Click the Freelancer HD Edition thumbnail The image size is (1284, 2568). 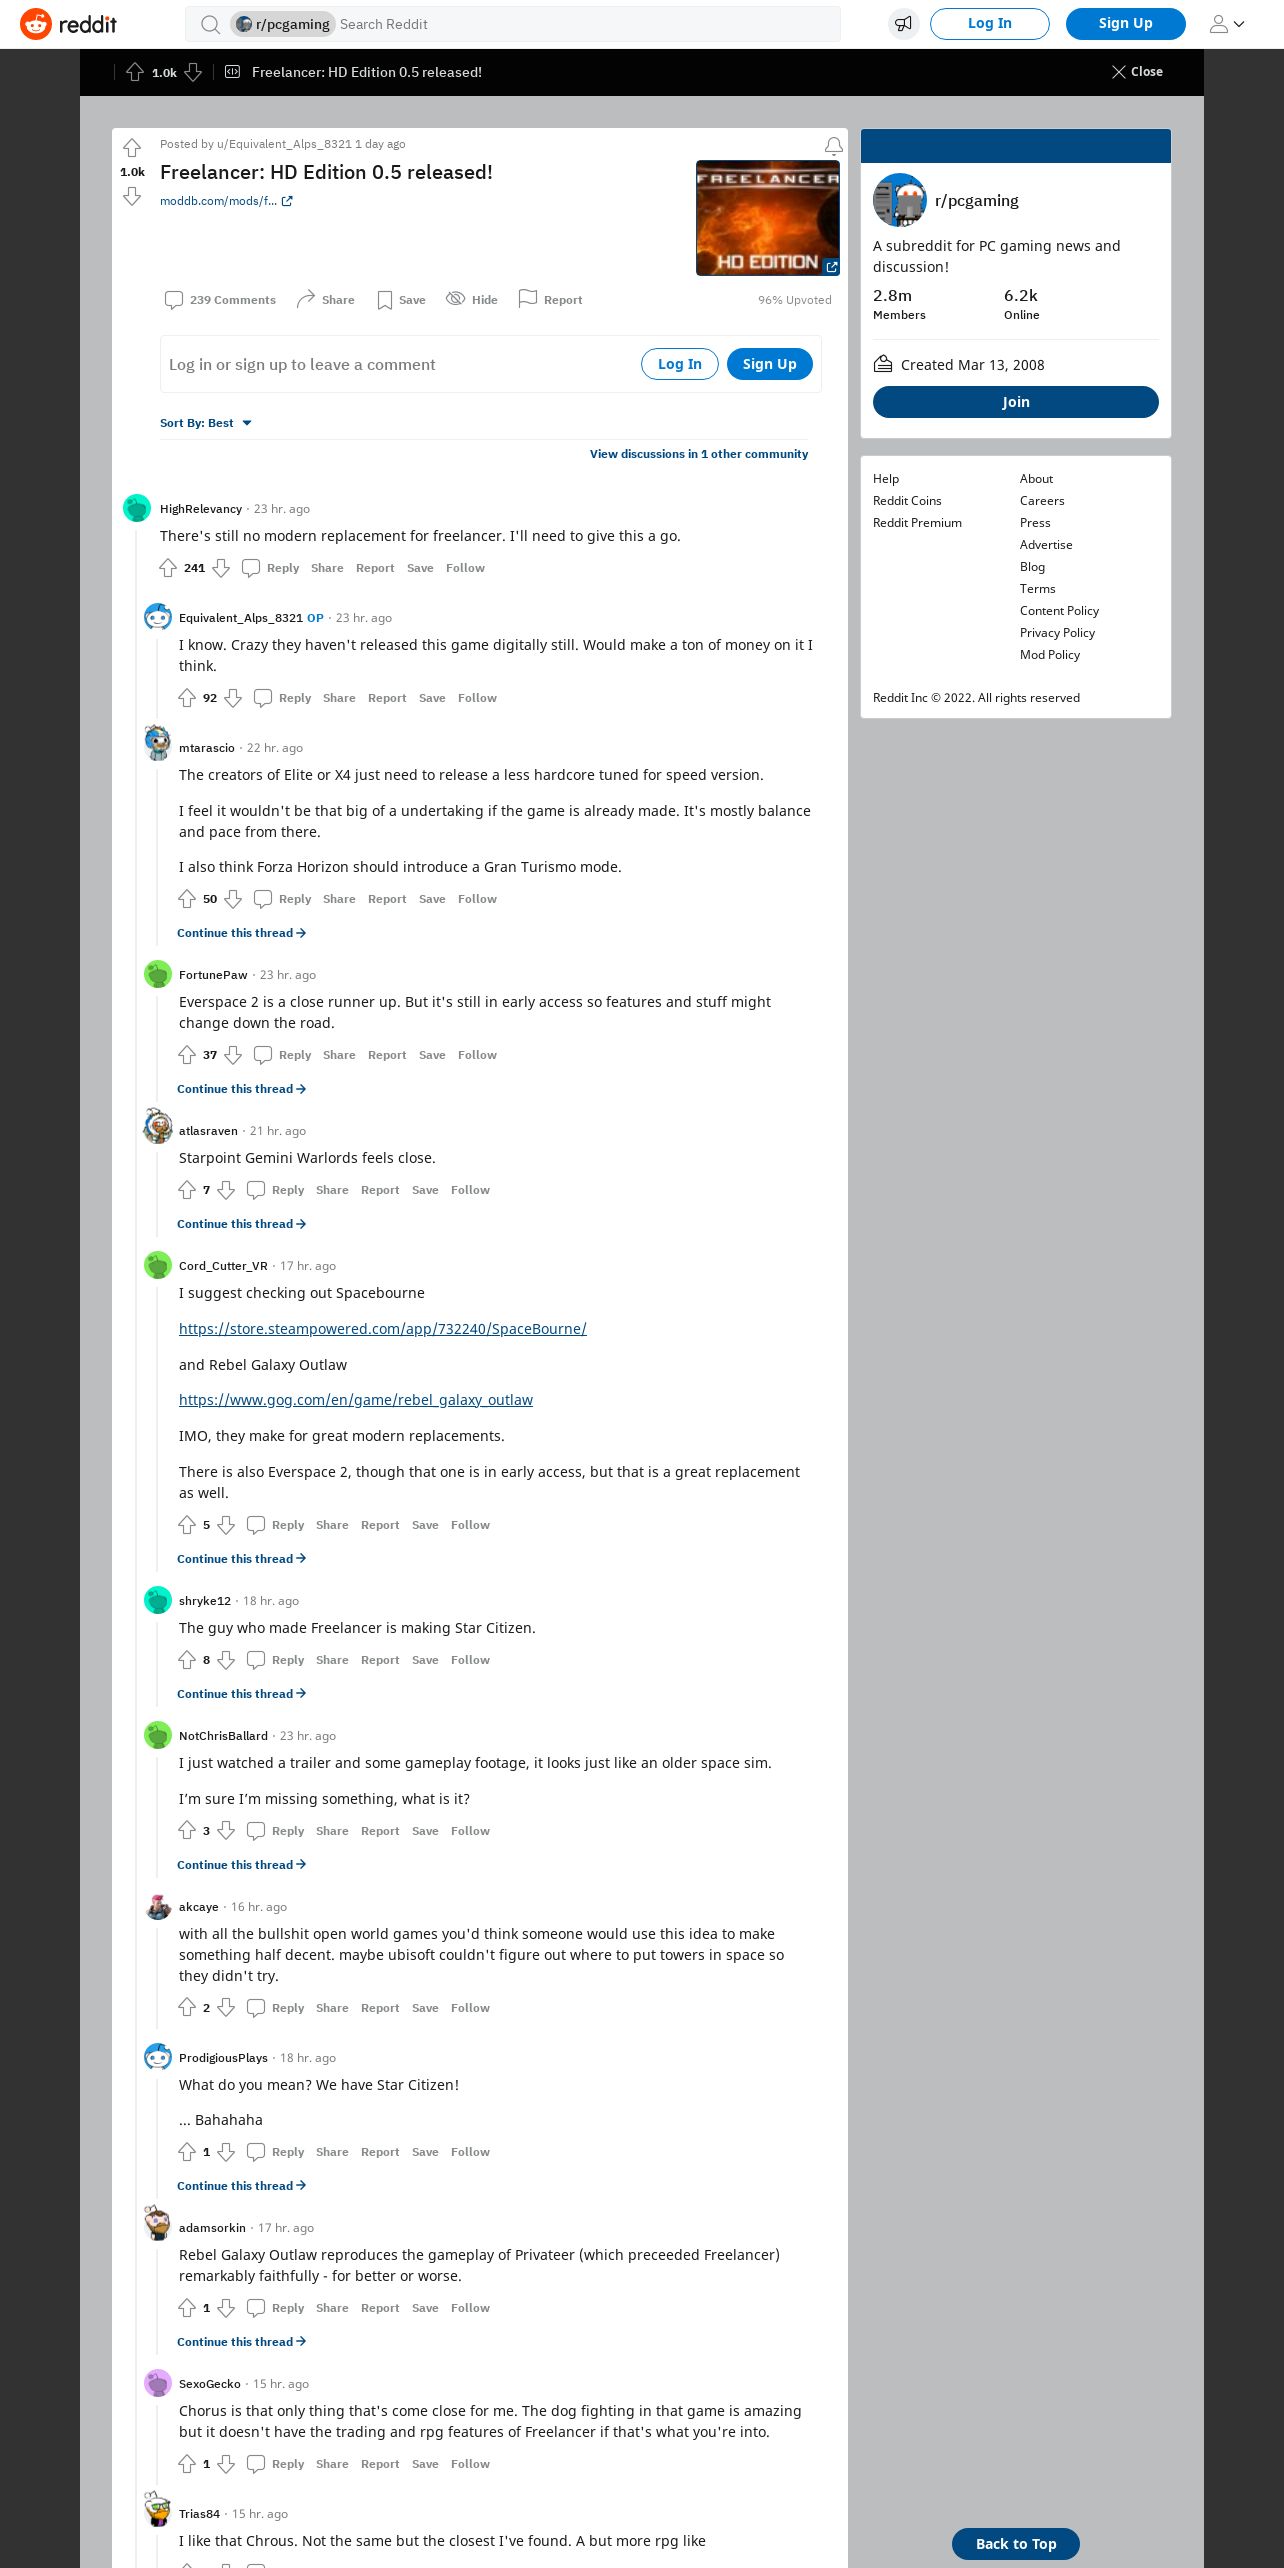[768, 218]
